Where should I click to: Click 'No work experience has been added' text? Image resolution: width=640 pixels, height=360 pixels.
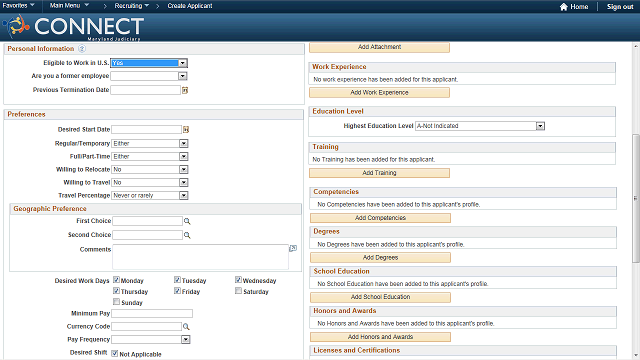coord(385,79)
